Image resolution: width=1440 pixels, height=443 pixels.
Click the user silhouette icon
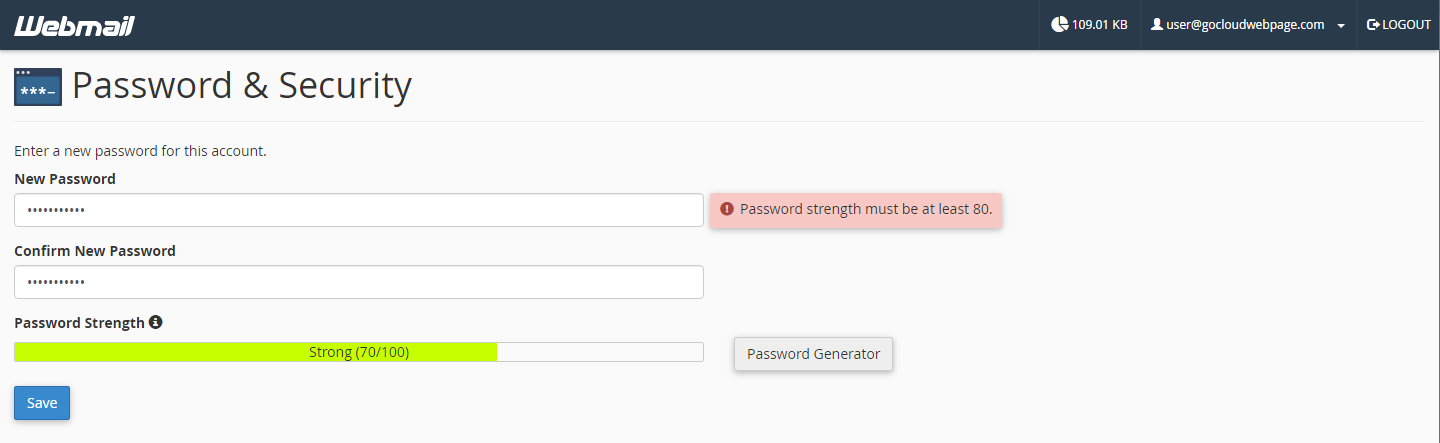point(1156,24)
